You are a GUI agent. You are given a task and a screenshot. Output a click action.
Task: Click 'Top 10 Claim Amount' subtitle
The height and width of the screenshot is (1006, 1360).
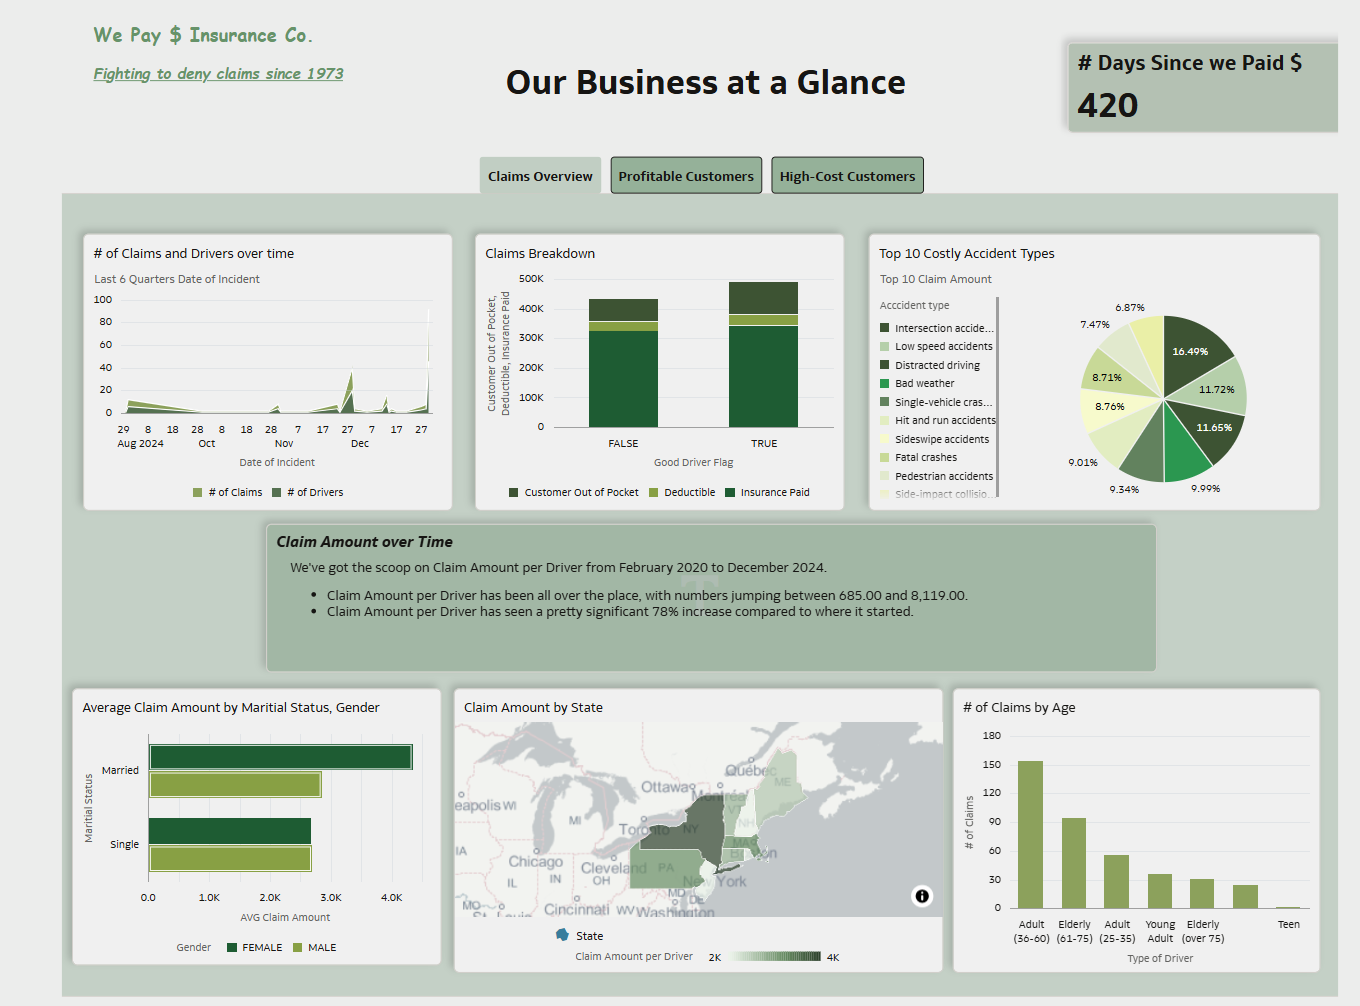point(936,280)
